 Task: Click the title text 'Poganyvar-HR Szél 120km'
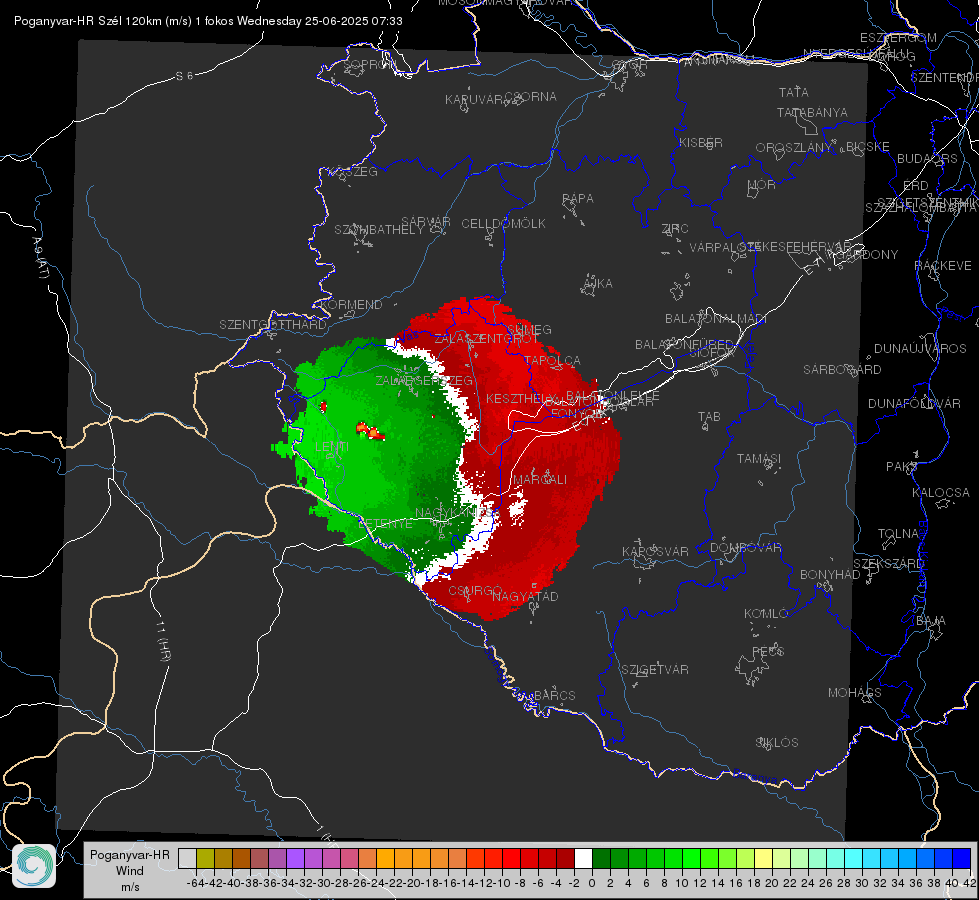[102, 21]
